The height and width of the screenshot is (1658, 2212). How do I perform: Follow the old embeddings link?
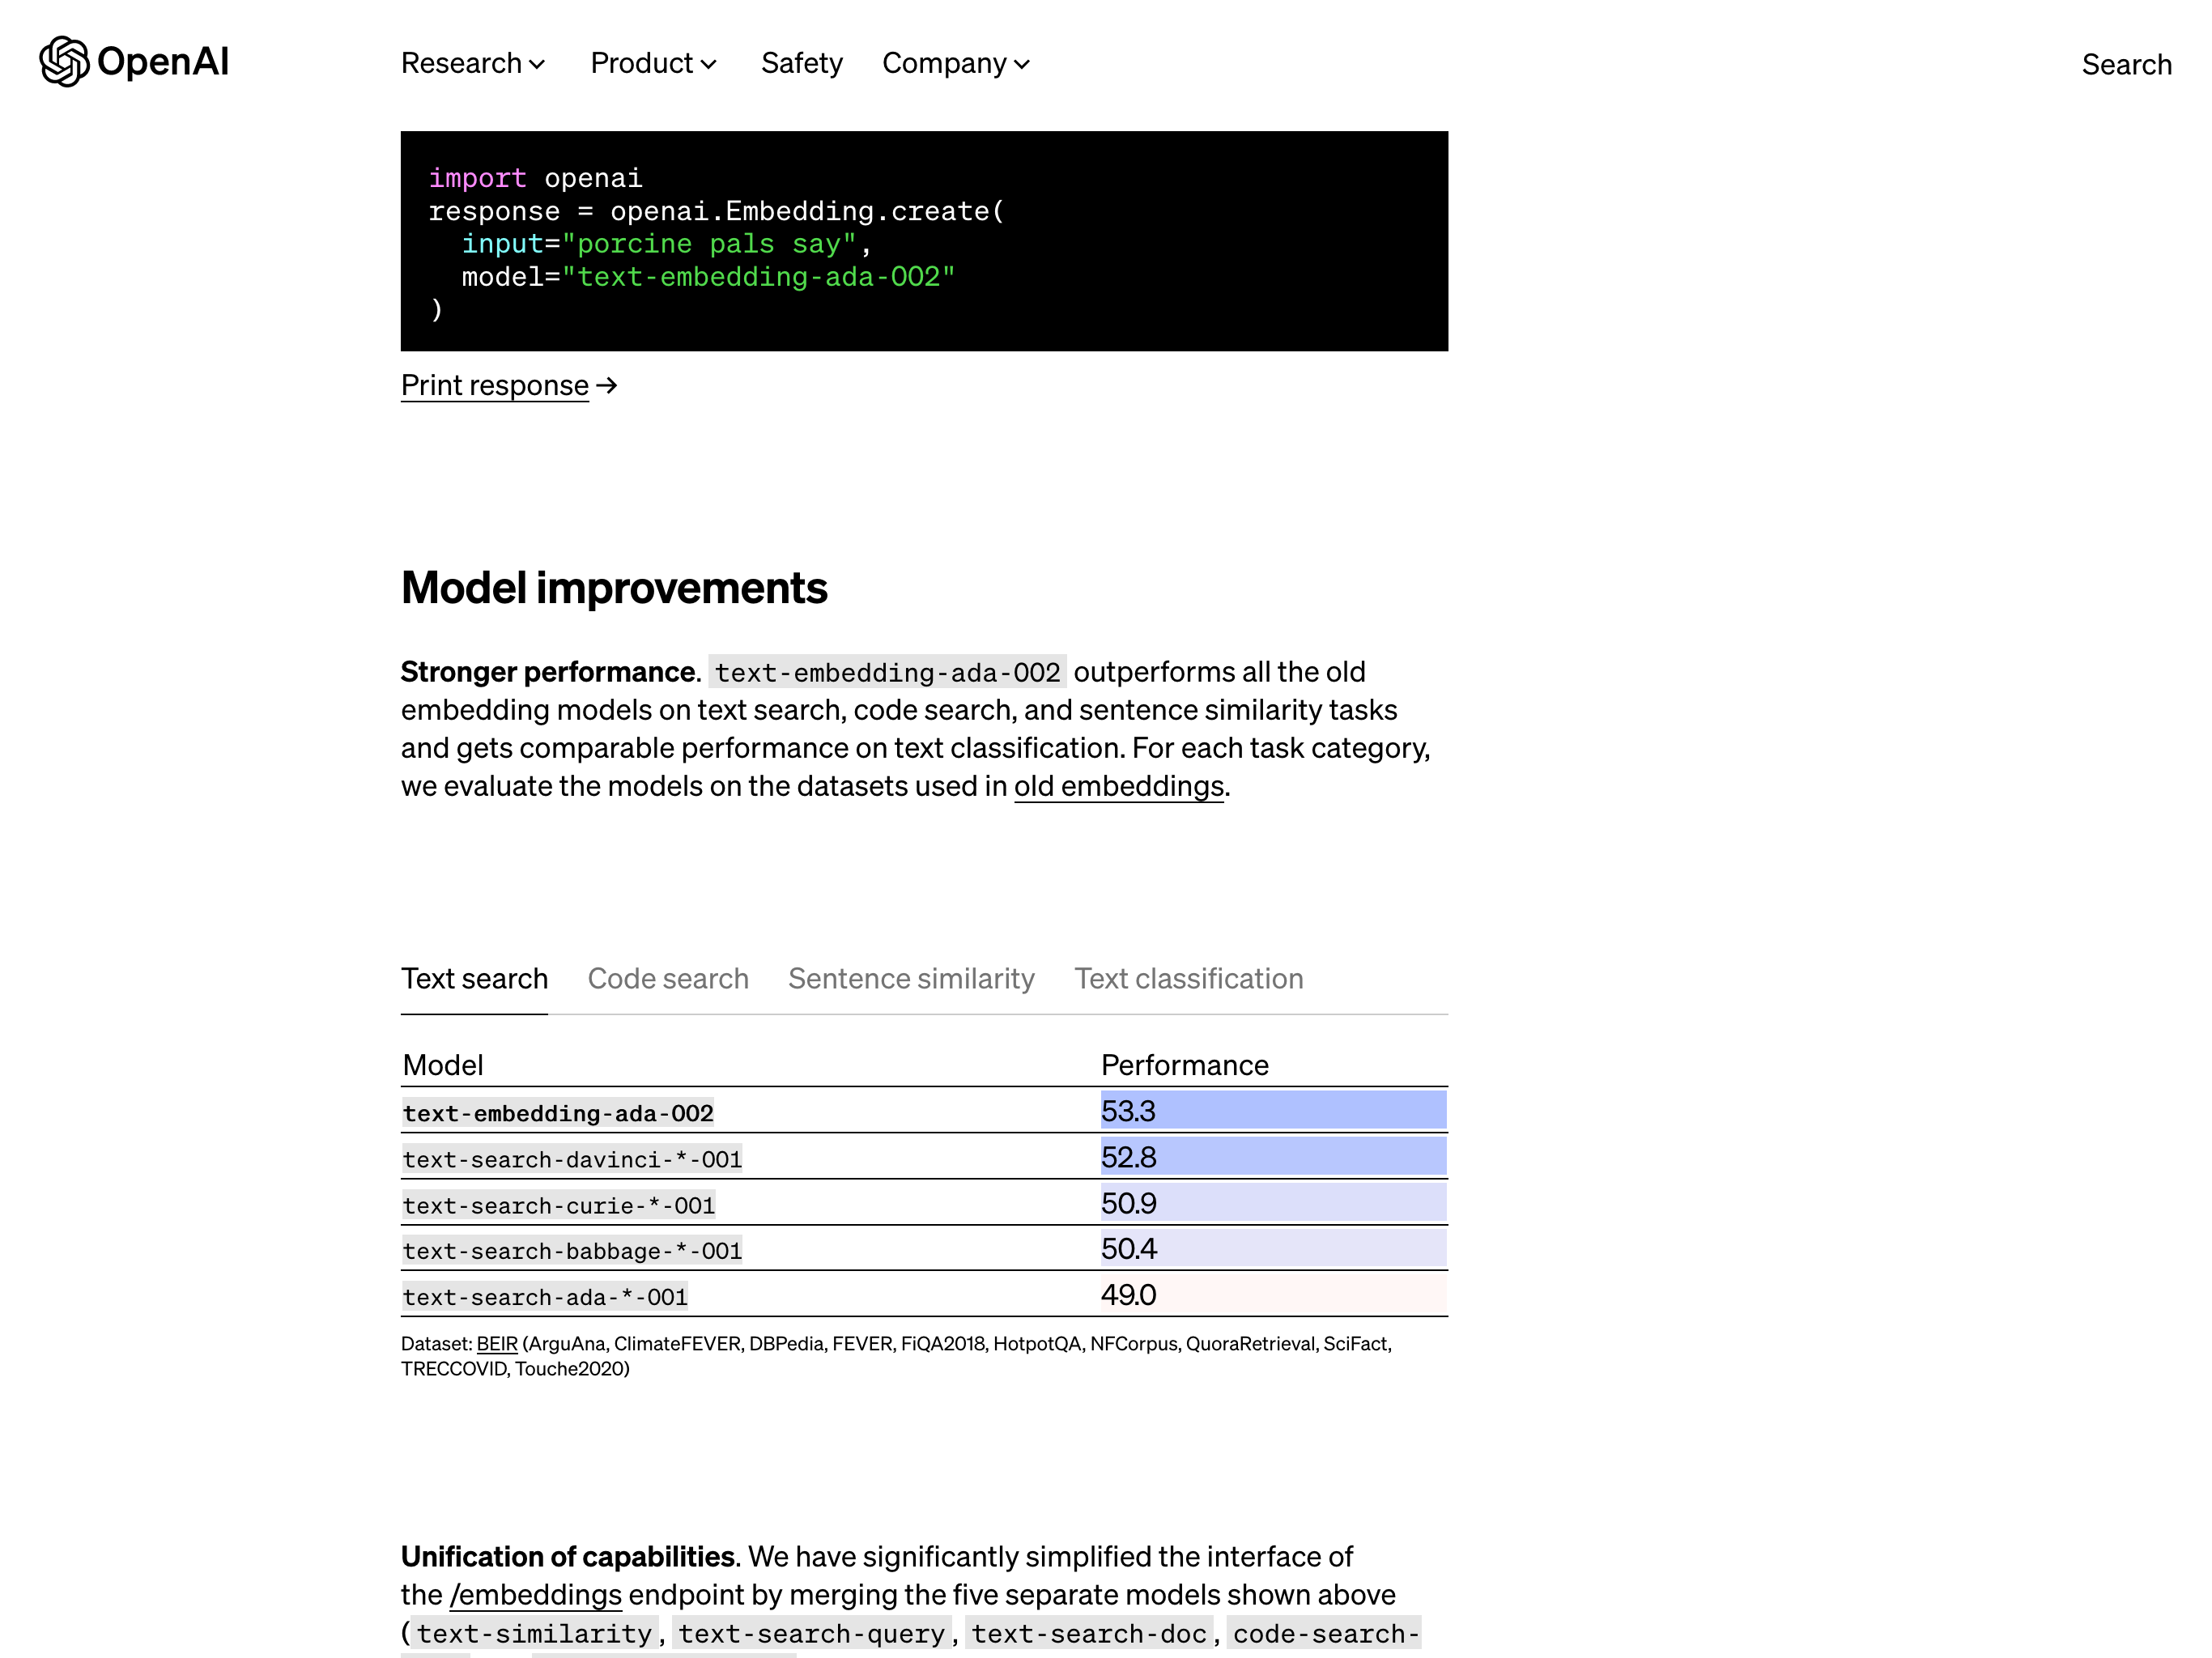point(1118,786)
